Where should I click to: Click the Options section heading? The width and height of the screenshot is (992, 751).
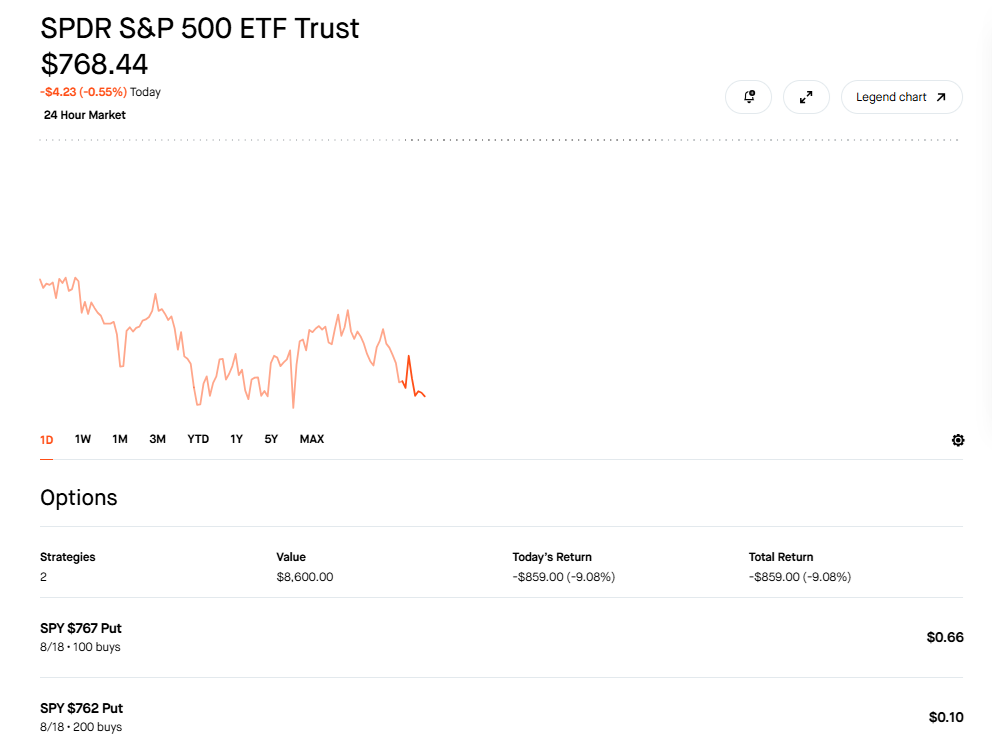(x=78, y=498)
